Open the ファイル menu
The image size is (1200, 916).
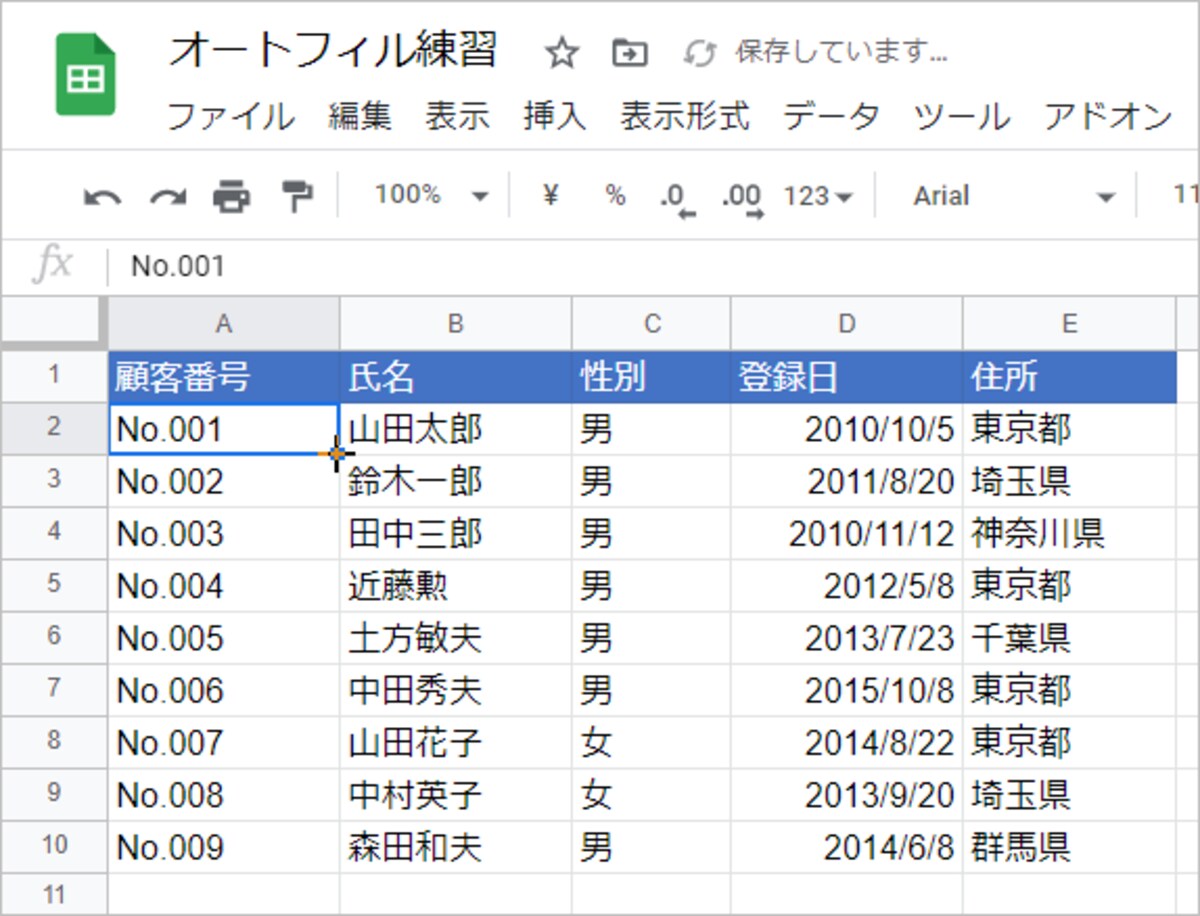(231, 117)
